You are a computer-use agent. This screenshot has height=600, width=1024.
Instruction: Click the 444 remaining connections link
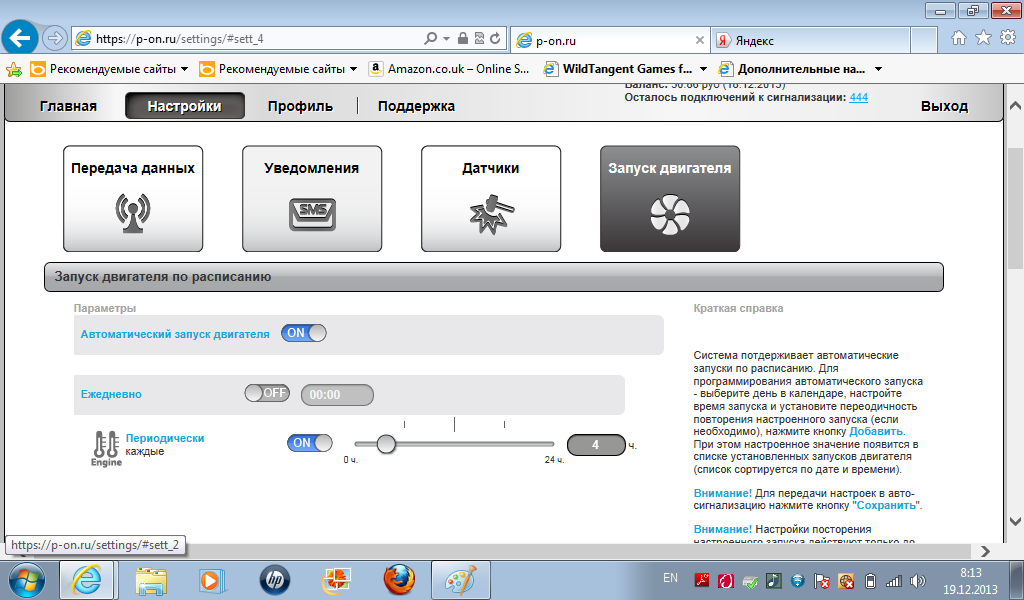(858, 97)
